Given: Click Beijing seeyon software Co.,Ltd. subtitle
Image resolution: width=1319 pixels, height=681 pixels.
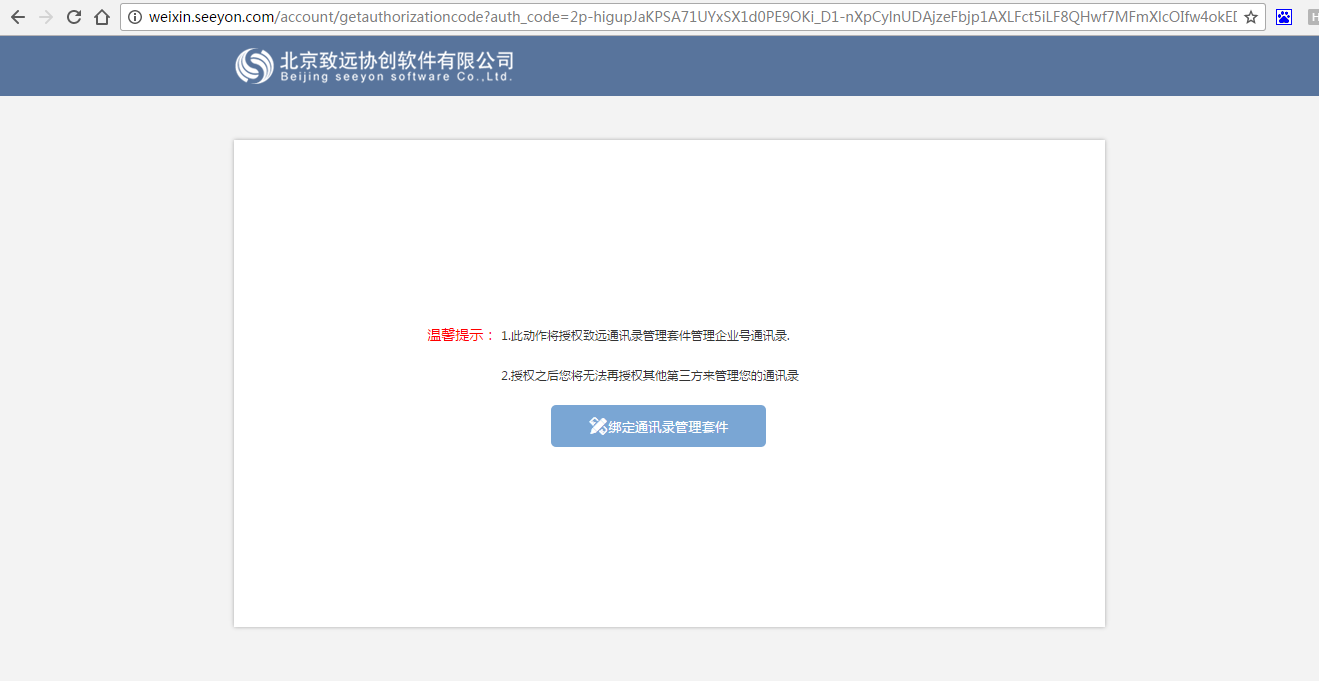Looking at the screenshot, I should click(396, 77).
